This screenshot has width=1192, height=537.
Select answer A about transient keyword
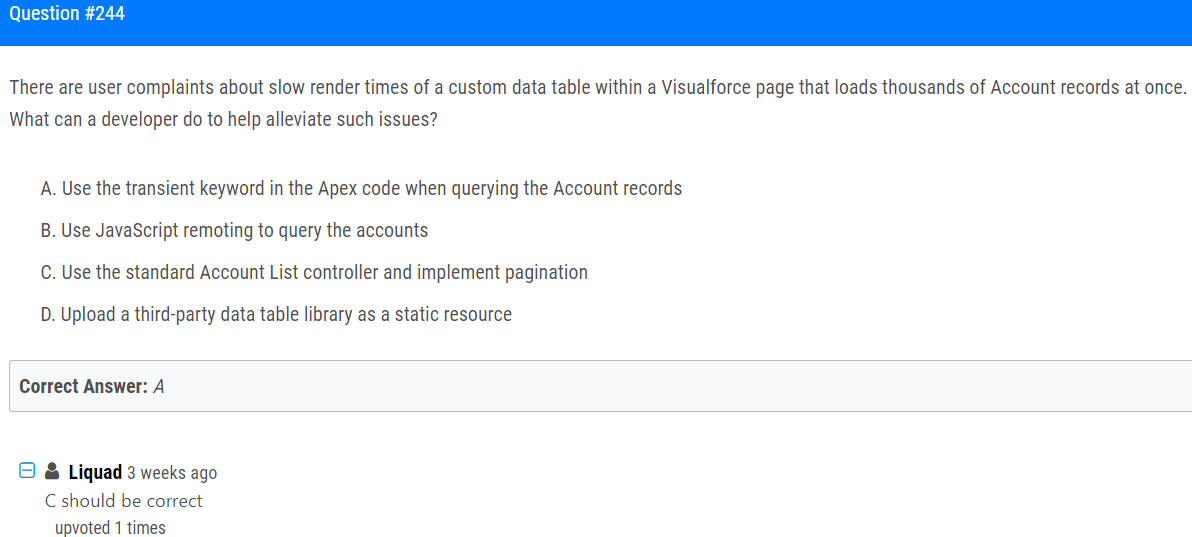(361, 189)
